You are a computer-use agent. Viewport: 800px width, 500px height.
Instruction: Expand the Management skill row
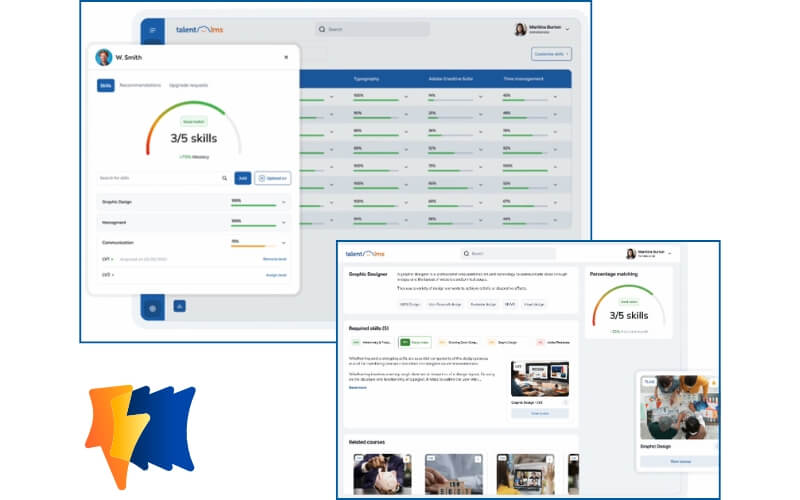pyautogui.click(x=284, y=222)
